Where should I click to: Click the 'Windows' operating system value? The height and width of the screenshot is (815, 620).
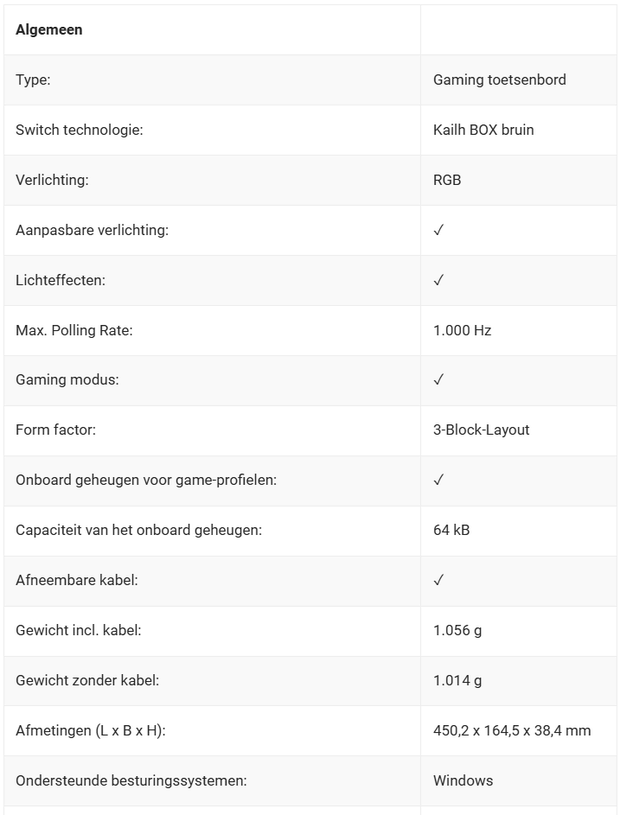463,780
